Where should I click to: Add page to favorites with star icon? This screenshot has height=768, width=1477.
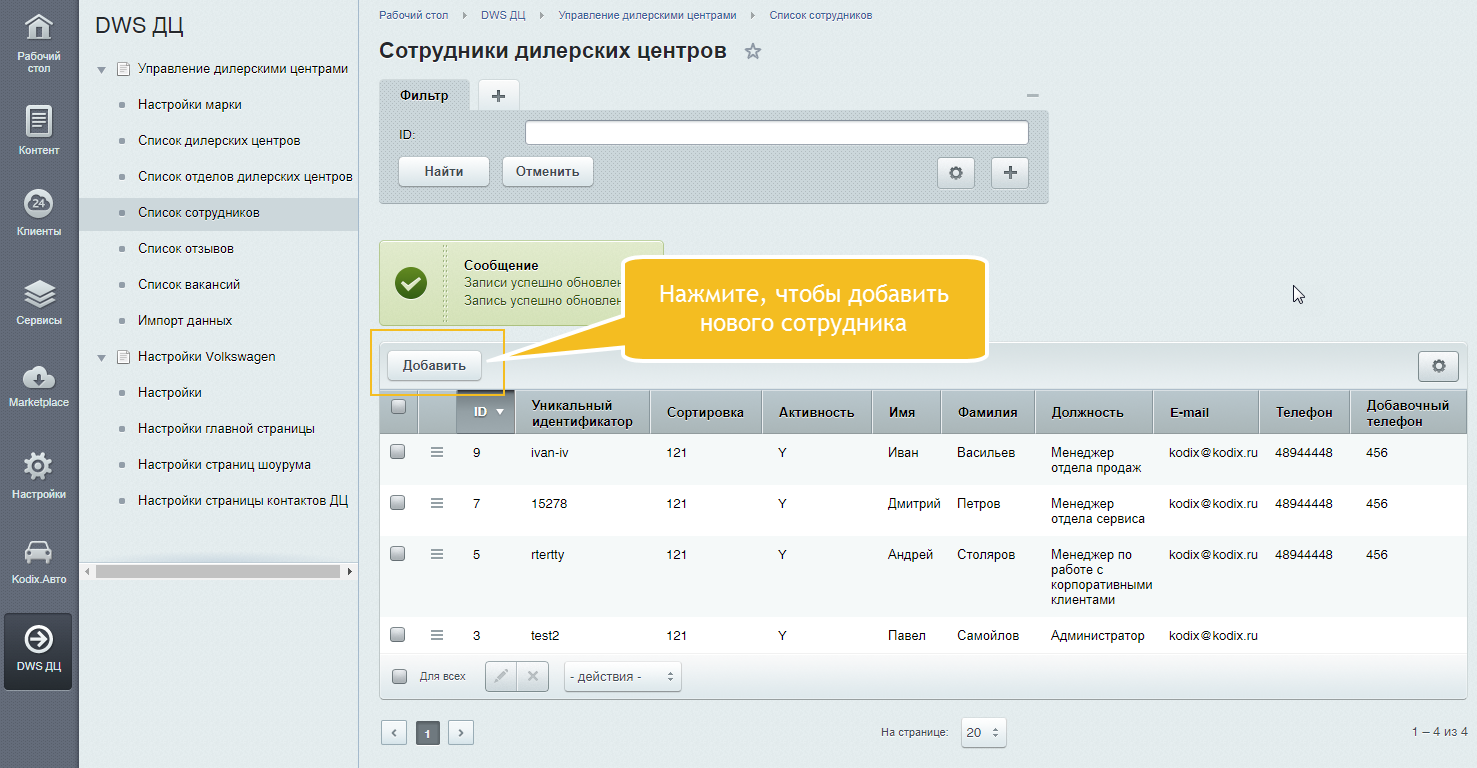tap(753, 52)
